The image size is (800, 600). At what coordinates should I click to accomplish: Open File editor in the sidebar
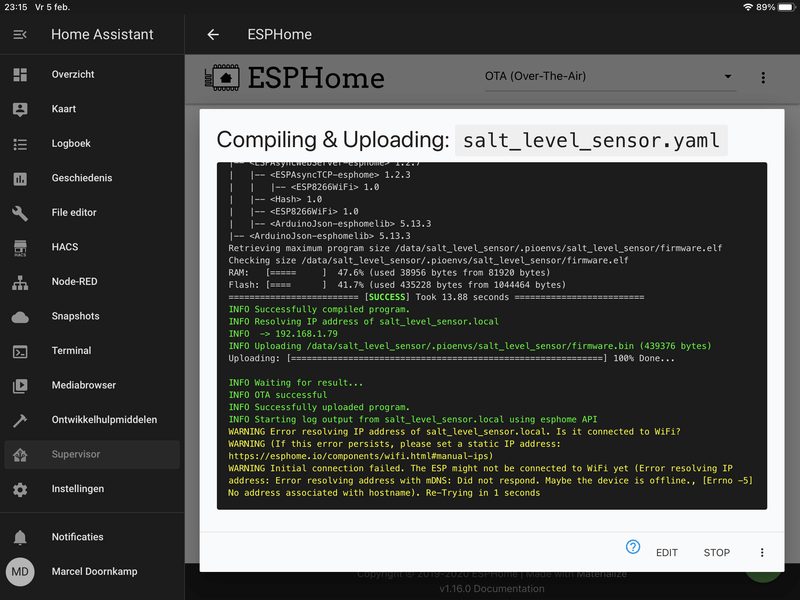point(92,213)
